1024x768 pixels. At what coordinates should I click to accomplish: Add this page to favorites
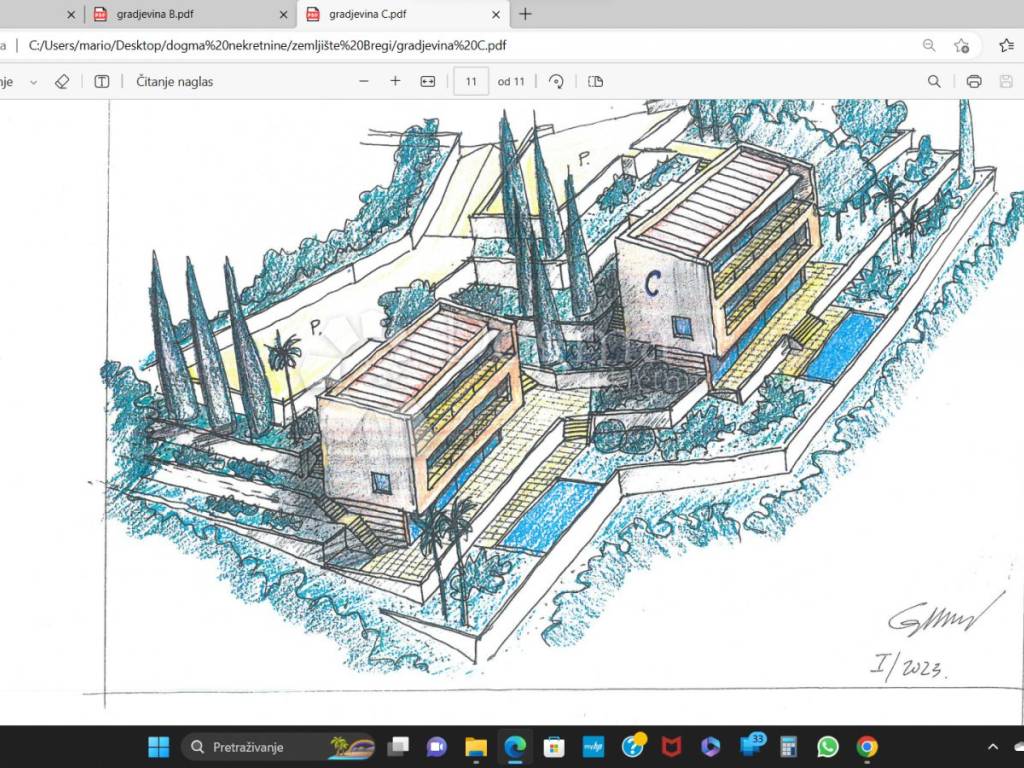[962, 45]
